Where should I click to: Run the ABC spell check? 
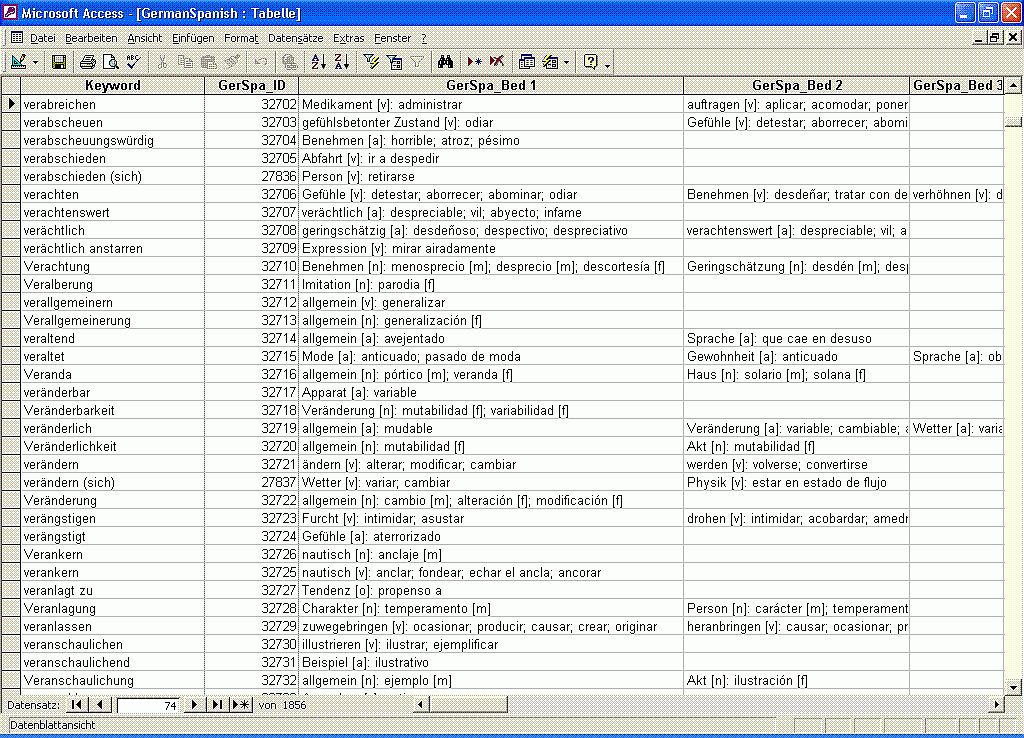(x=133, y=62)
